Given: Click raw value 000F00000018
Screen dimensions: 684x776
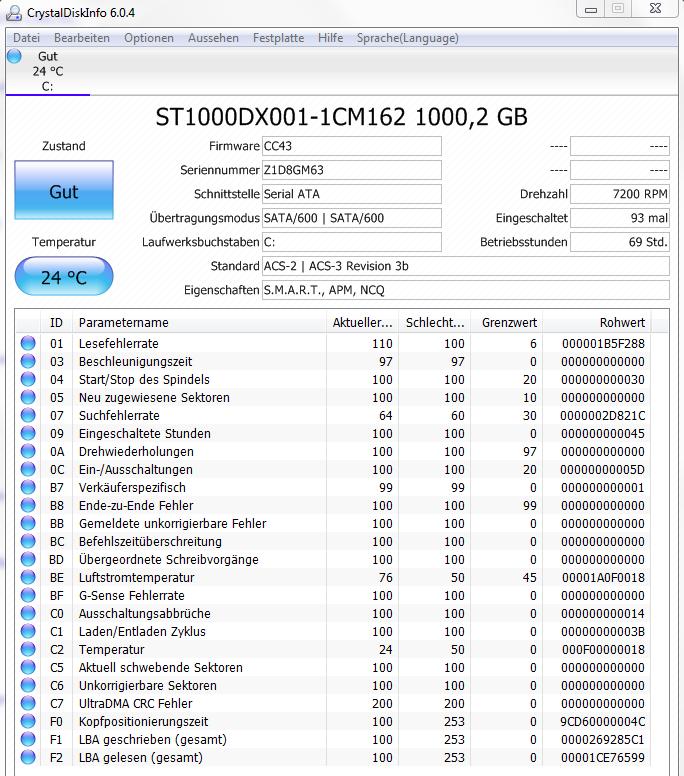Looking at the screenshot, I should click(x=603, y=649).
